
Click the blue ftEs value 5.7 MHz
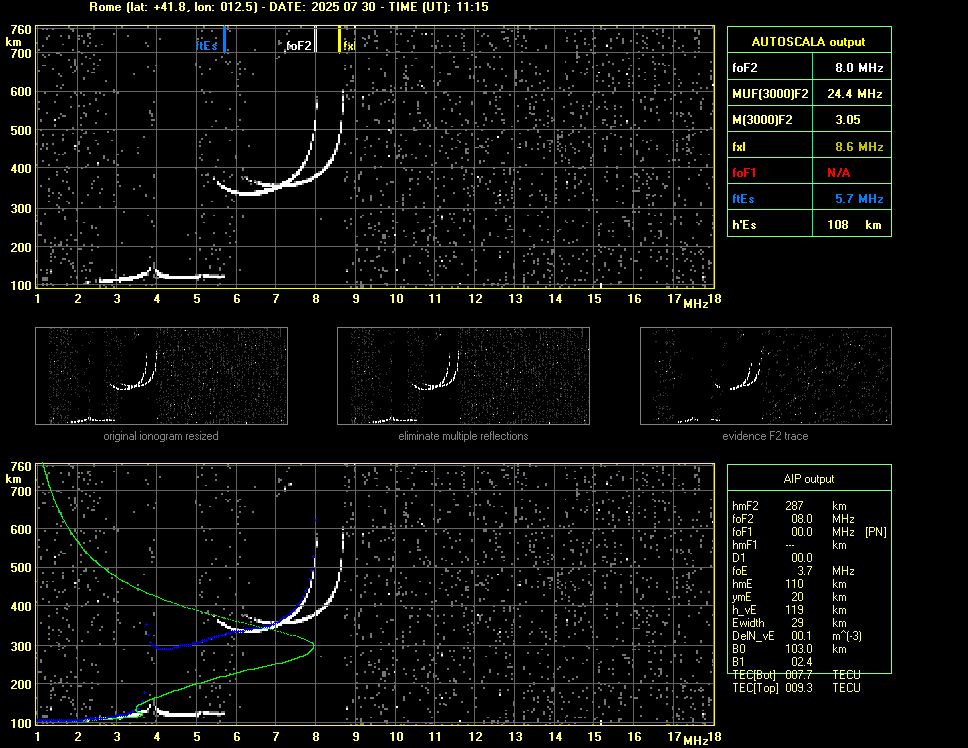(859, 199)
